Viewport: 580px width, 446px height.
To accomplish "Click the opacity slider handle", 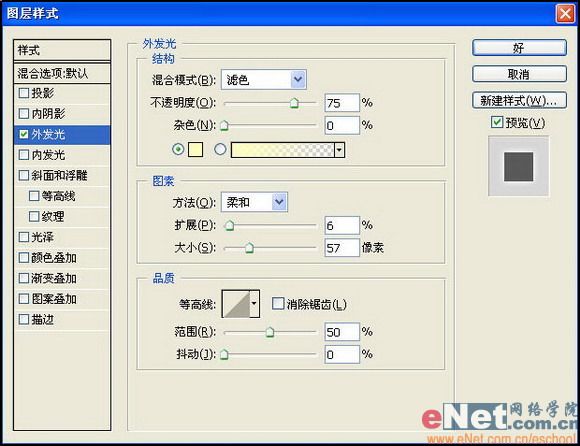I will click(x=294, y=103).
